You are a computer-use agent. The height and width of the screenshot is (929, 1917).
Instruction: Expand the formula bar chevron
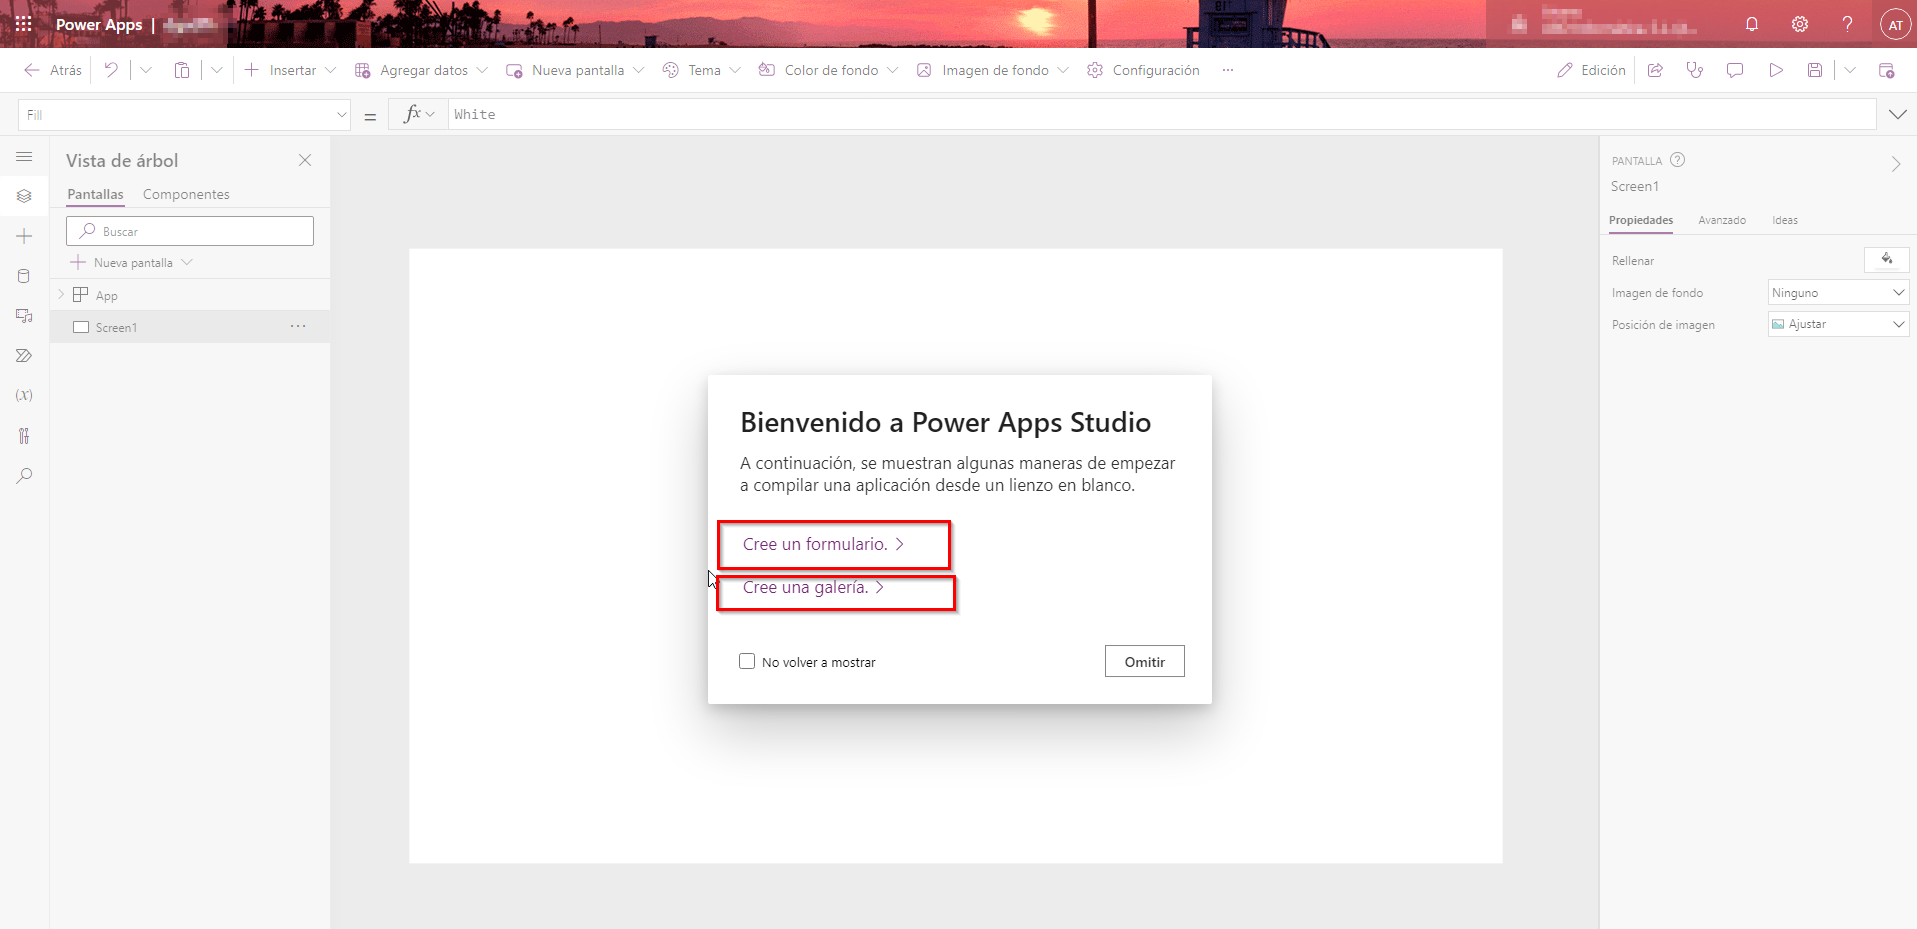(1897, 115)
